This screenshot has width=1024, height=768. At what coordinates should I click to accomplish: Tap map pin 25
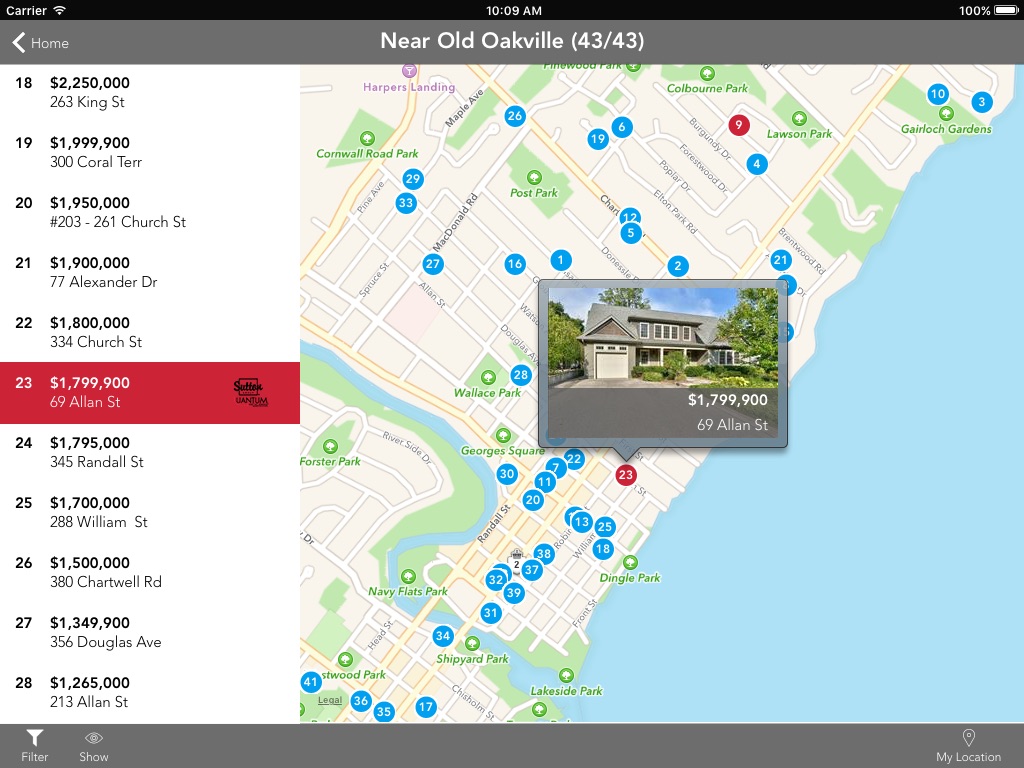tap(605, 526)
